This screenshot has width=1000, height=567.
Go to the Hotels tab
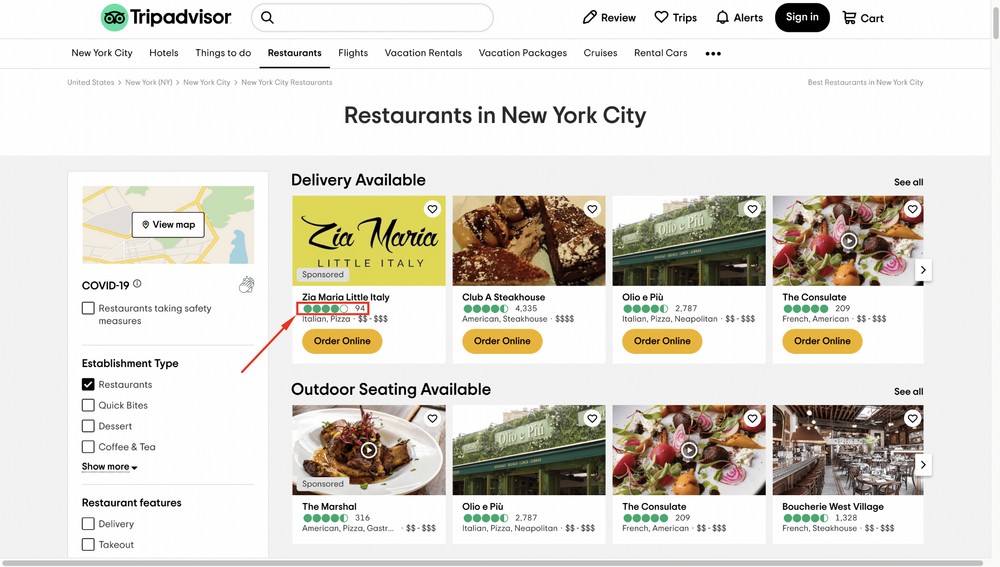164,53
